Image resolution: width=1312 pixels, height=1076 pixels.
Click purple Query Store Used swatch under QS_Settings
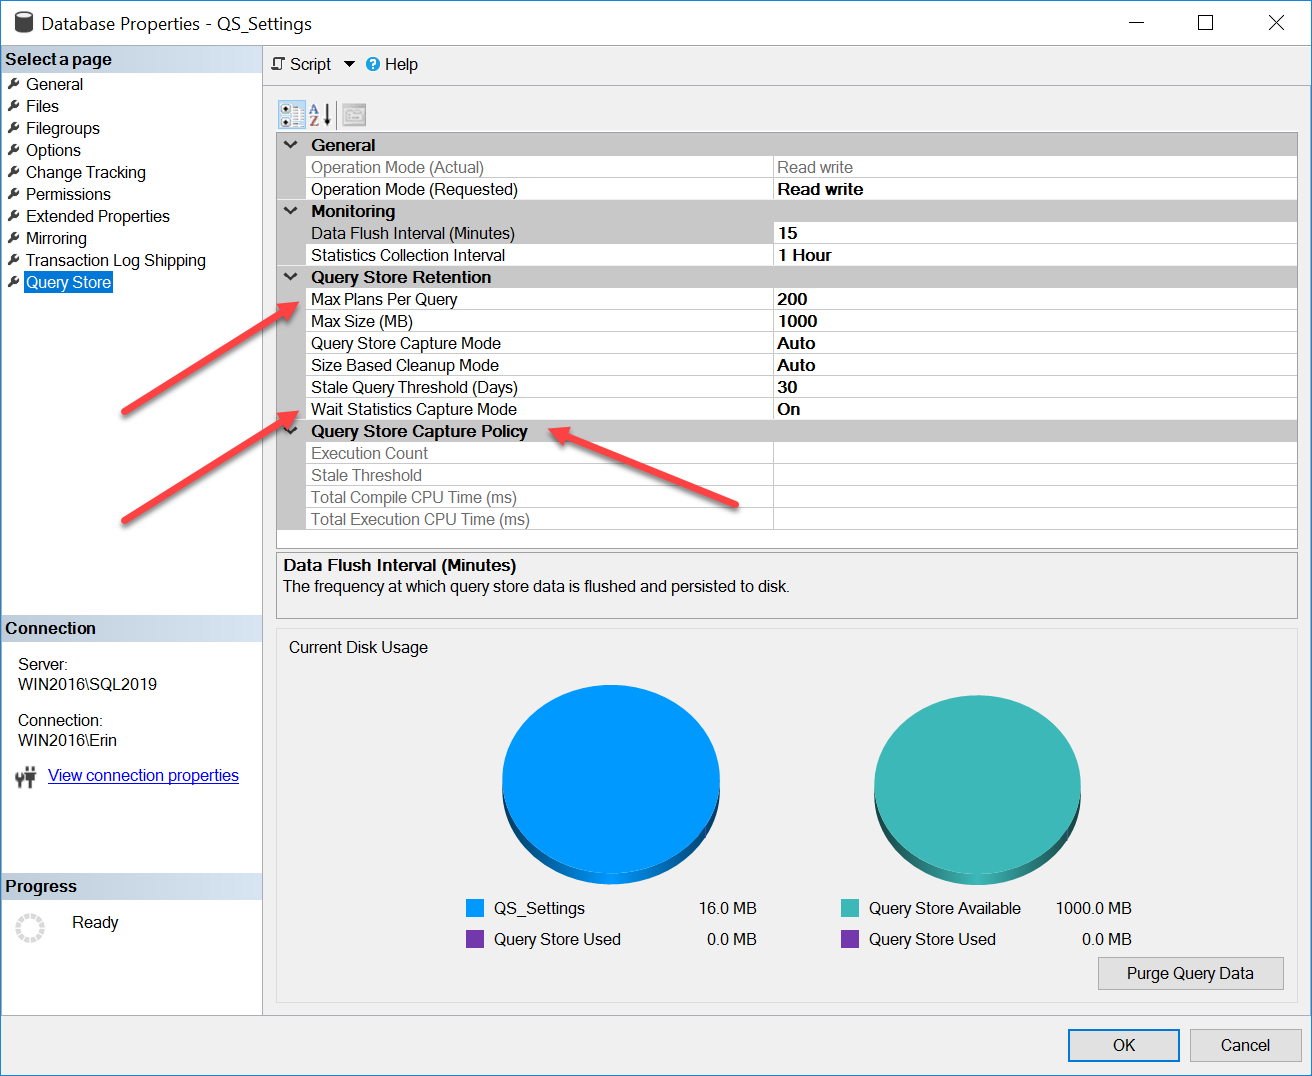pyautogui.click(x=475, y=939)
